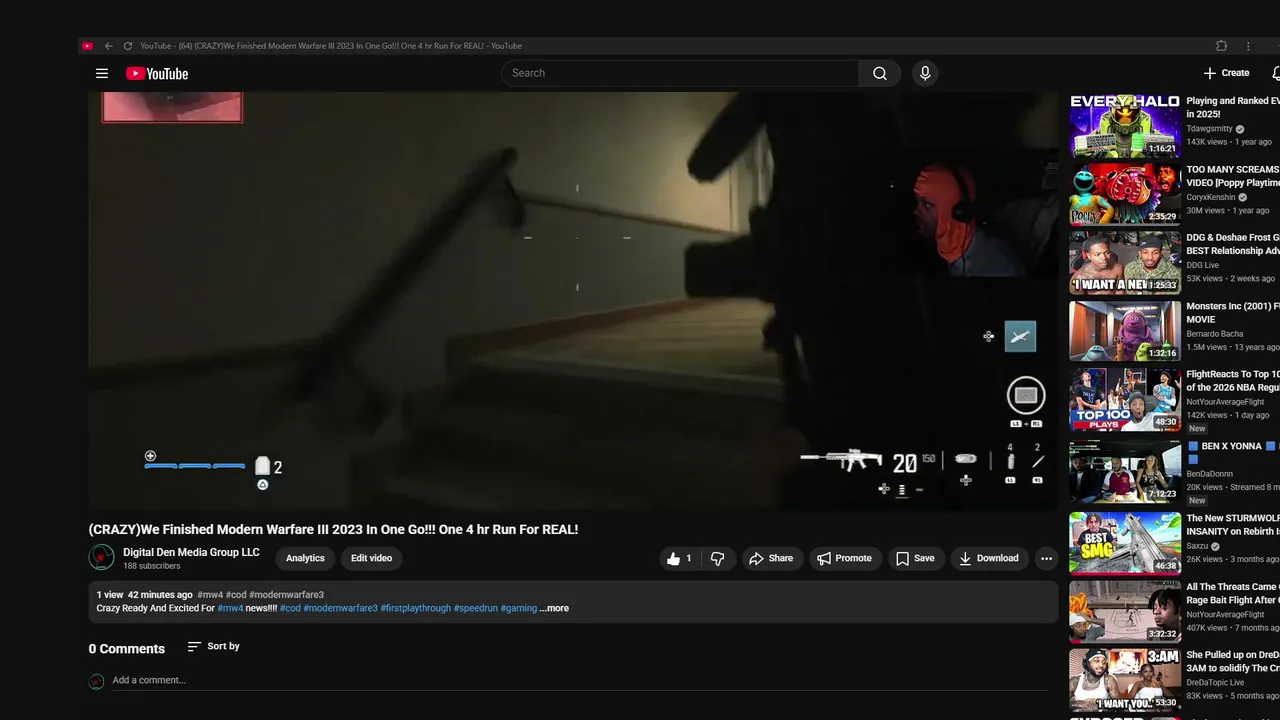Click the #mw4 hashtag in description text
This screenshot has height=720, width=1280.
point(230,608)
